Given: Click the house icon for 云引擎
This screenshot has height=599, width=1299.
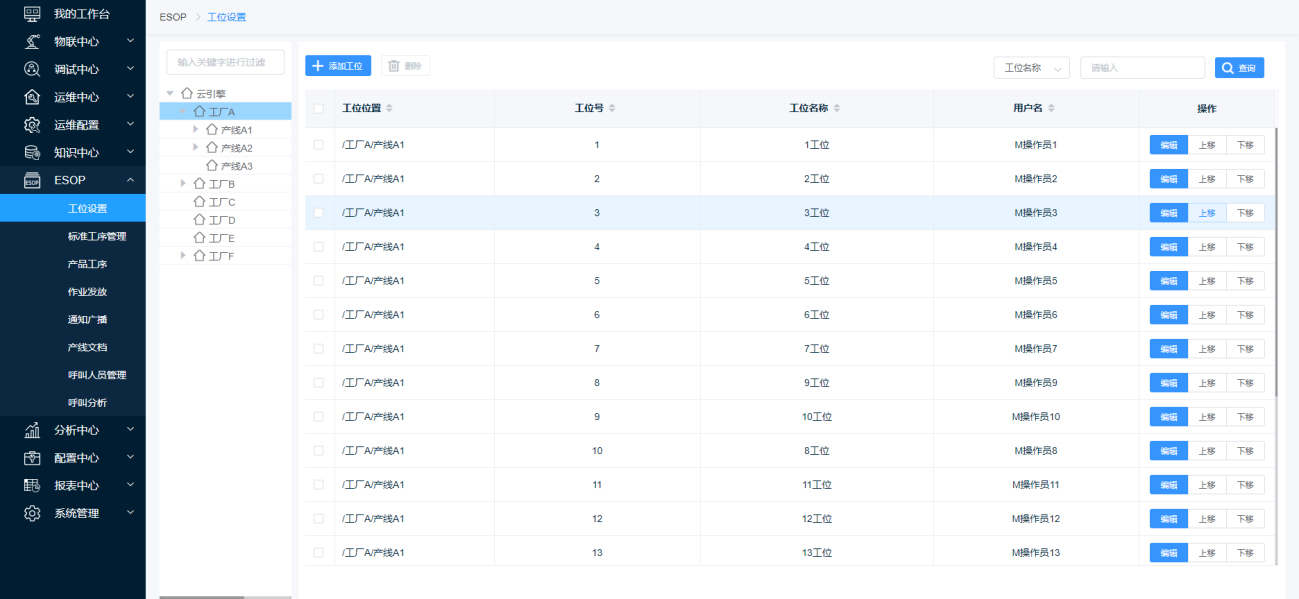Looking at the screenshot, I should (187, 93).
